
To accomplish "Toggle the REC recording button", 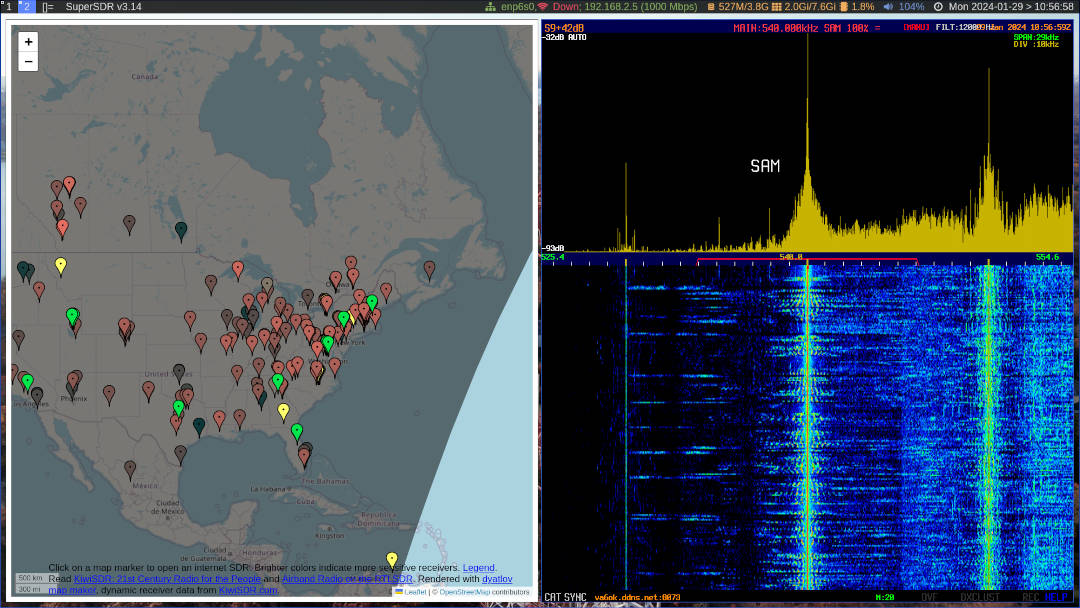I will [1031, 597].
